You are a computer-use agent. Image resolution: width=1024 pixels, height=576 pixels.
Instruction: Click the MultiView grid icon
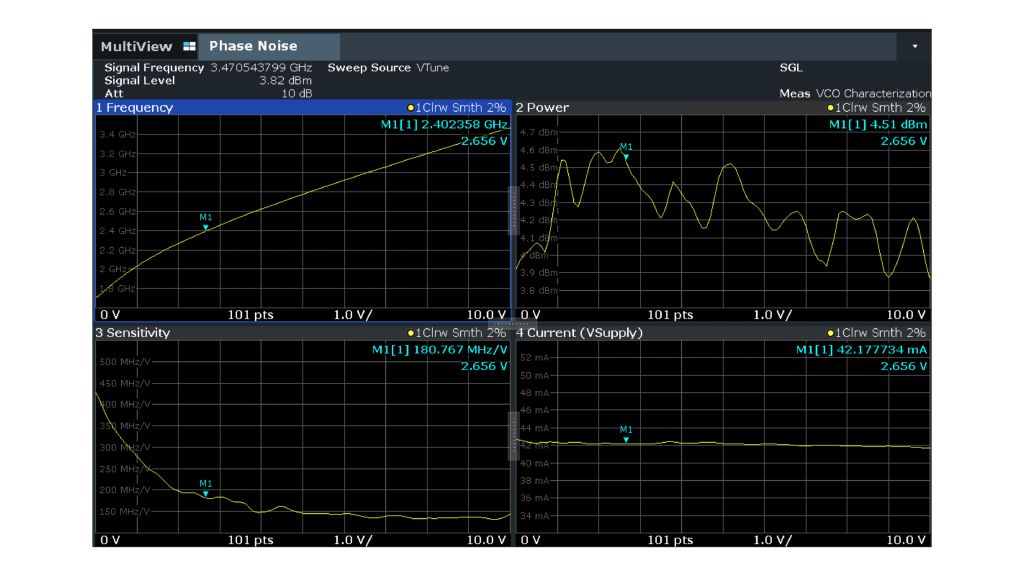tap(187, 46)
